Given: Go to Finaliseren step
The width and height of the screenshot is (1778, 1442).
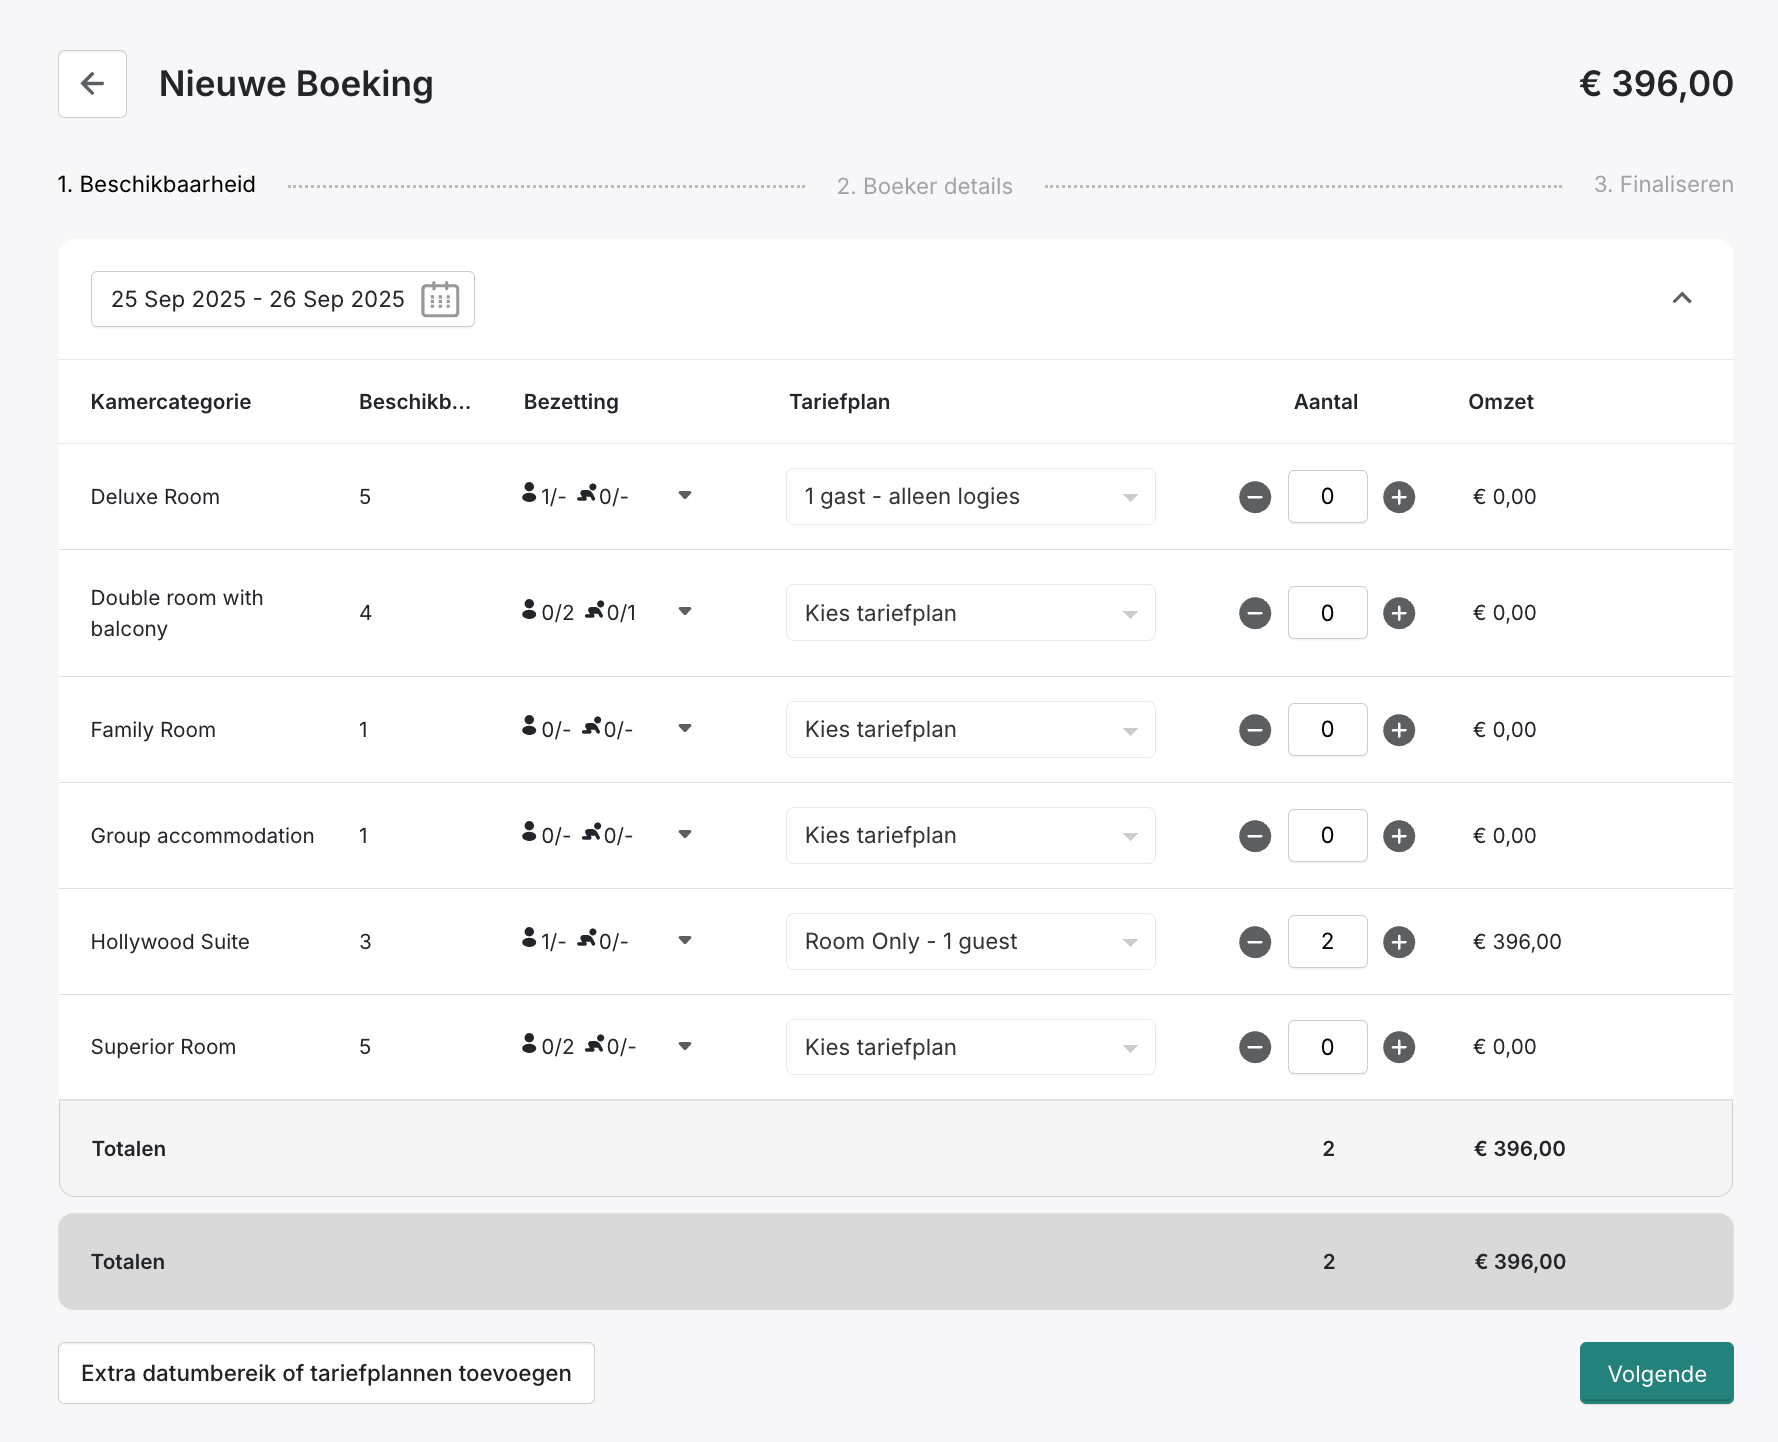Looking at the screenshot, I should click(1664, 185).
